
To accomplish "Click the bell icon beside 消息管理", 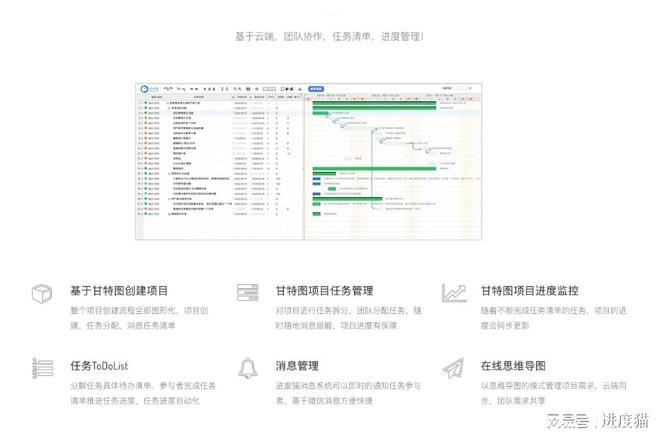I will point(248,368).
